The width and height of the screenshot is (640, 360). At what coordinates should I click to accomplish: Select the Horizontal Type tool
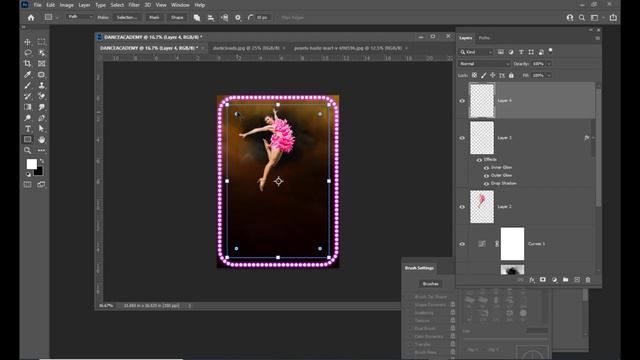(27, 129)
